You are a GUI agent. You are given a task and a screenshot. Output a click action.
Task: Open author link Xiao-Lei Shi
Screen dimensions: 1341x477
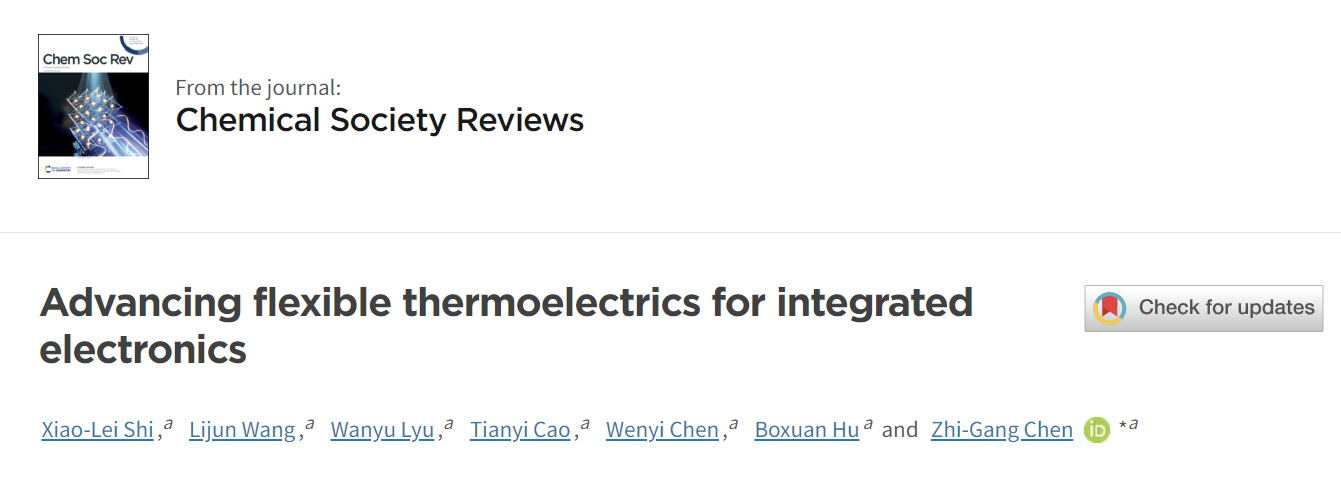[98, 430]
